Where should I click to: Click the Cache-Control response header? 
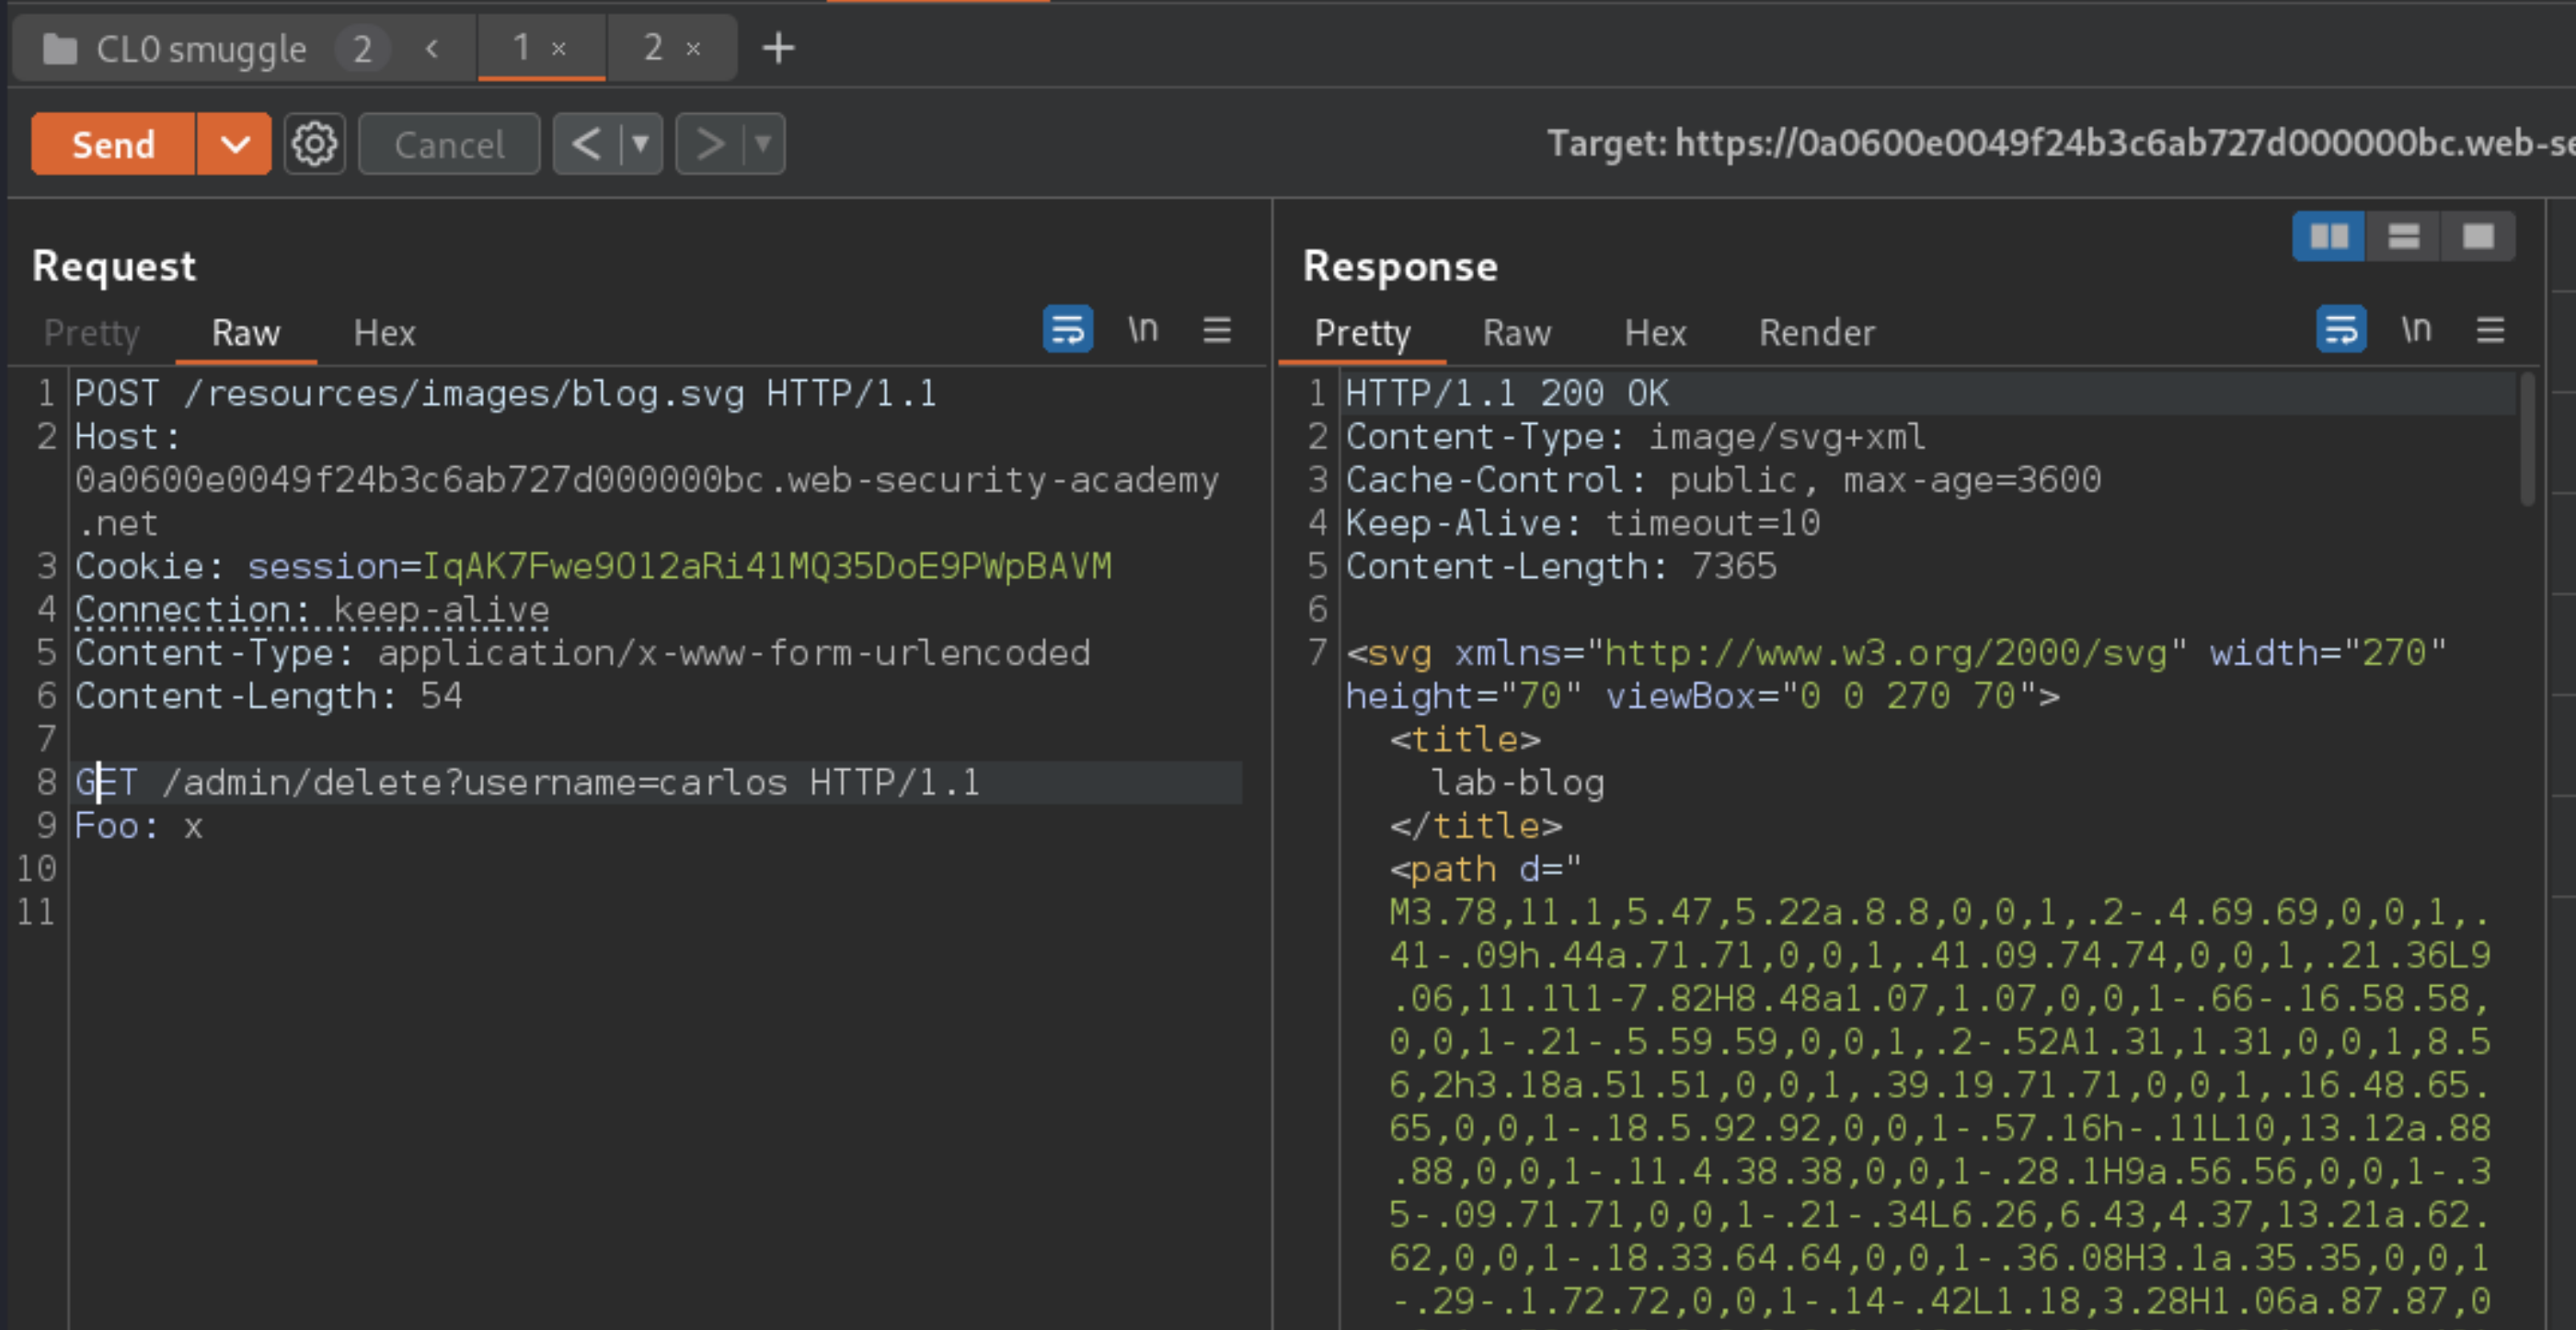pyautogui.click(x=1722, y=480)
